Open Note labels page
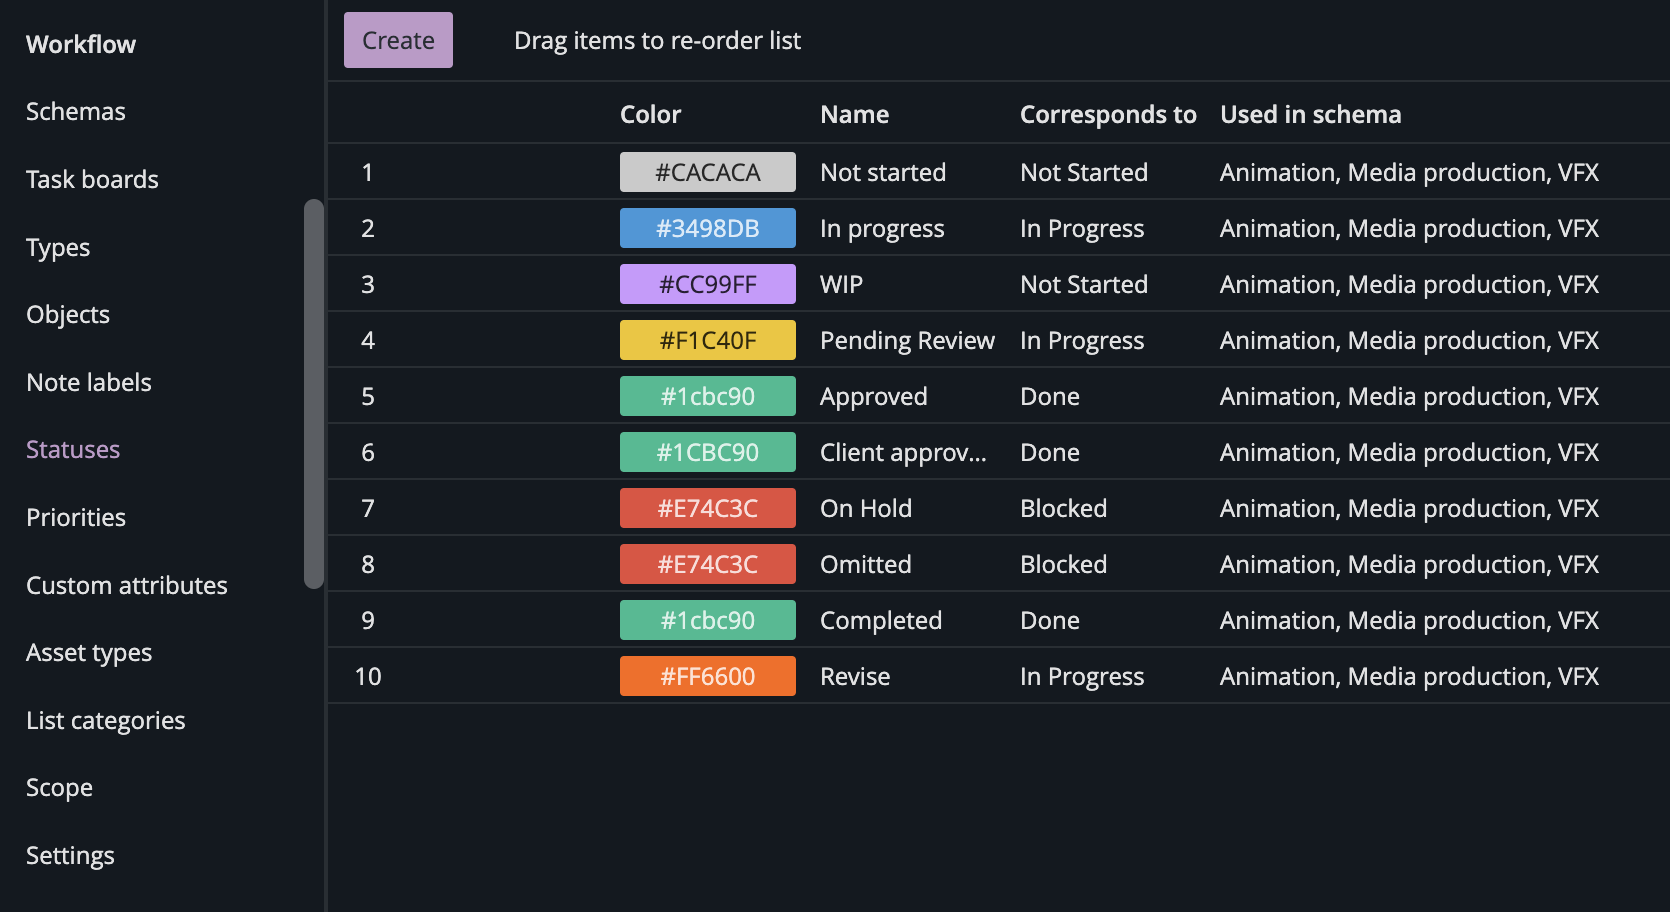This screenshot has height=912, width=1670. [89, 382]
